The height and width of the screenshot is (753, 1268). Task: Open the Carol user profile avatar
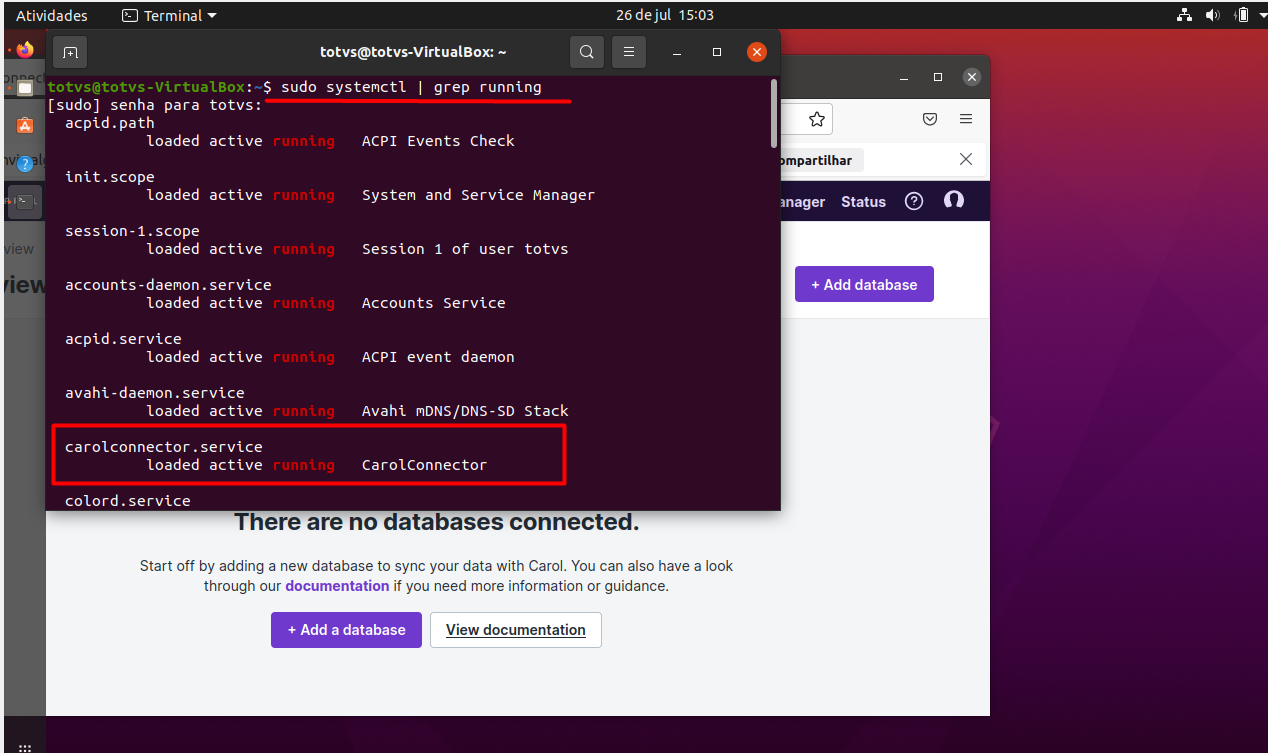[x=954, y=201]
